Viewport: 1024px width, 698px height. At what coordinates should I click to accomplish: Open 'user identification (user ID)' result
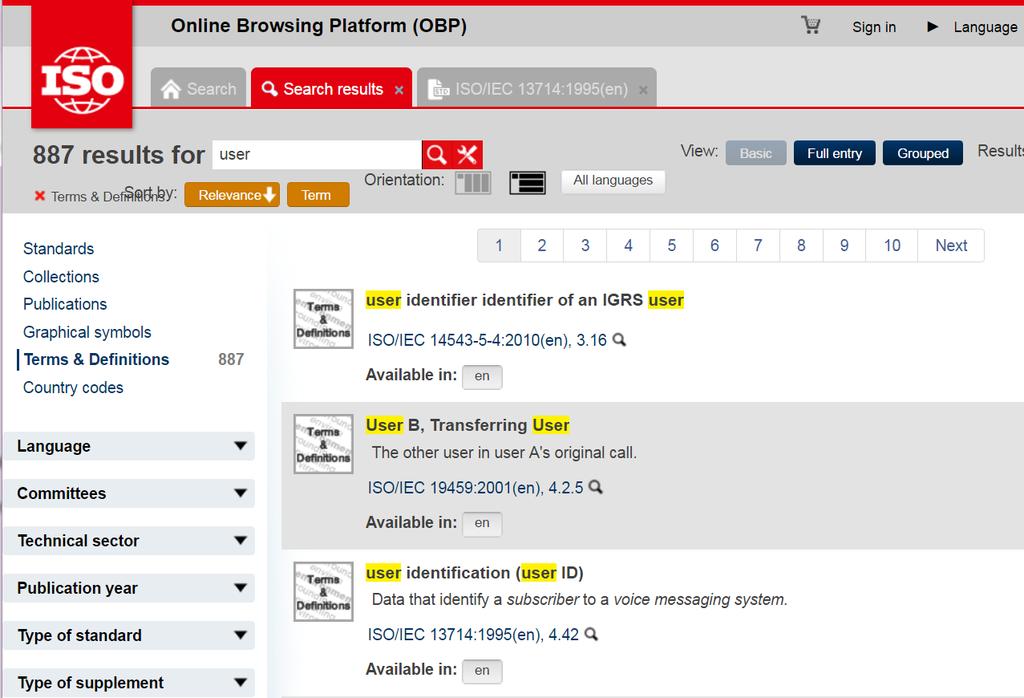(475, 573)
